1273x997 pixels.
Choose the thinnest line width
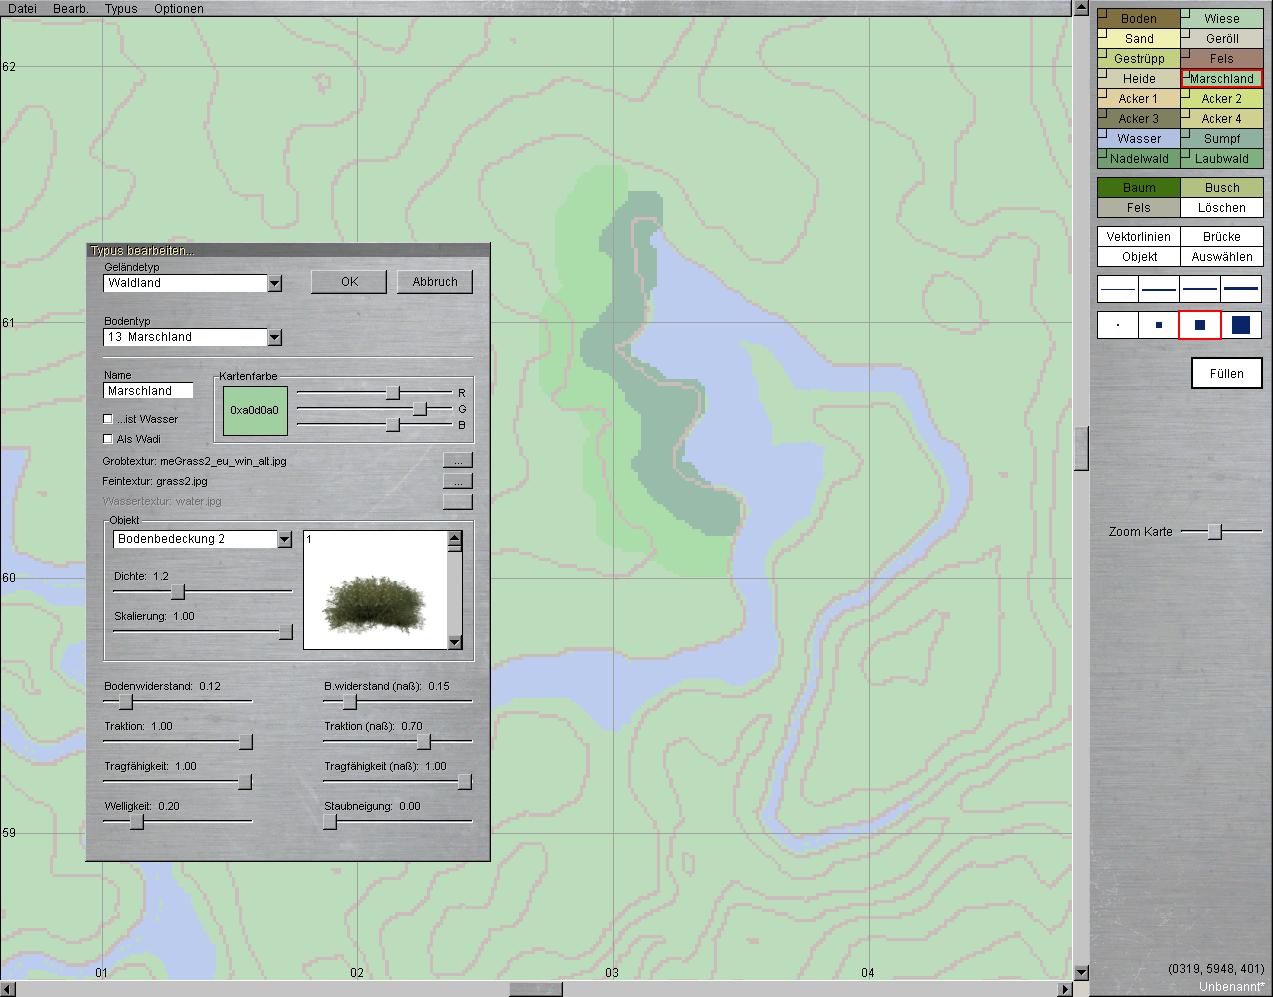pos(1118,289)
